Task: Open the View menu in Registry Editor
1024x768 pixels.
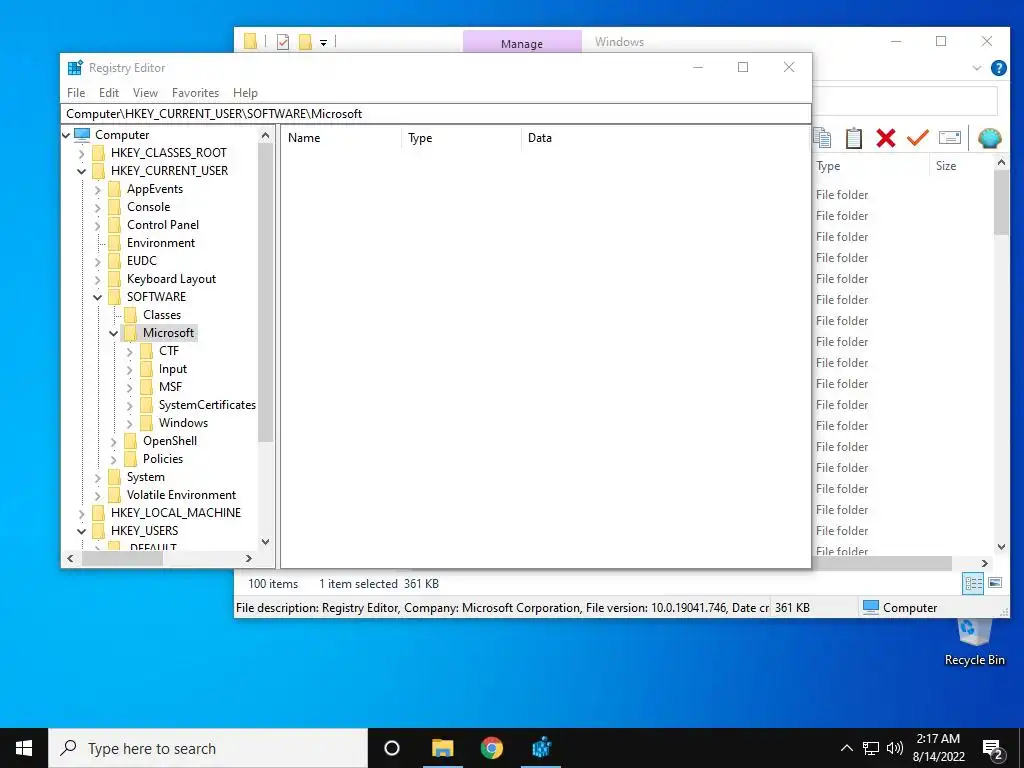Action: (145, 93)
